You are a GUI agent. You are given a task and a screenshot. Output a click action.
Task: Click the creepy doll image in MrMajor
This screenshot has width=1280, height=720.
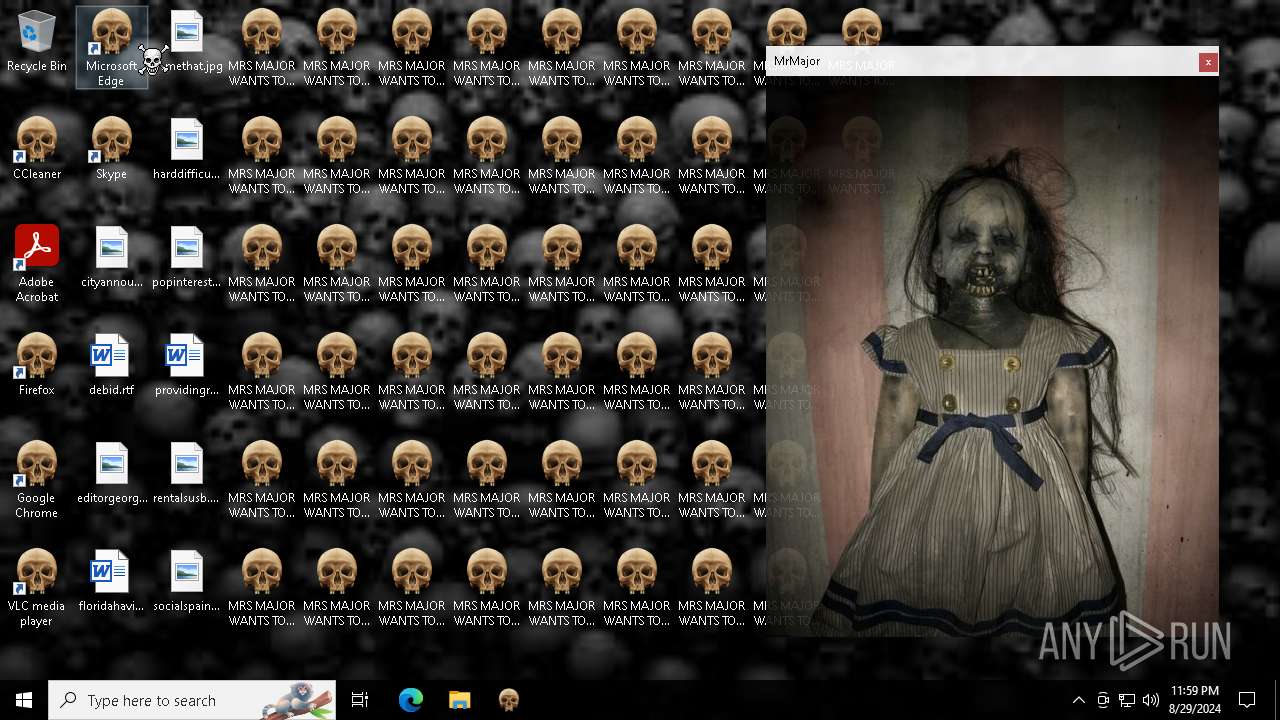coord(992,355)
